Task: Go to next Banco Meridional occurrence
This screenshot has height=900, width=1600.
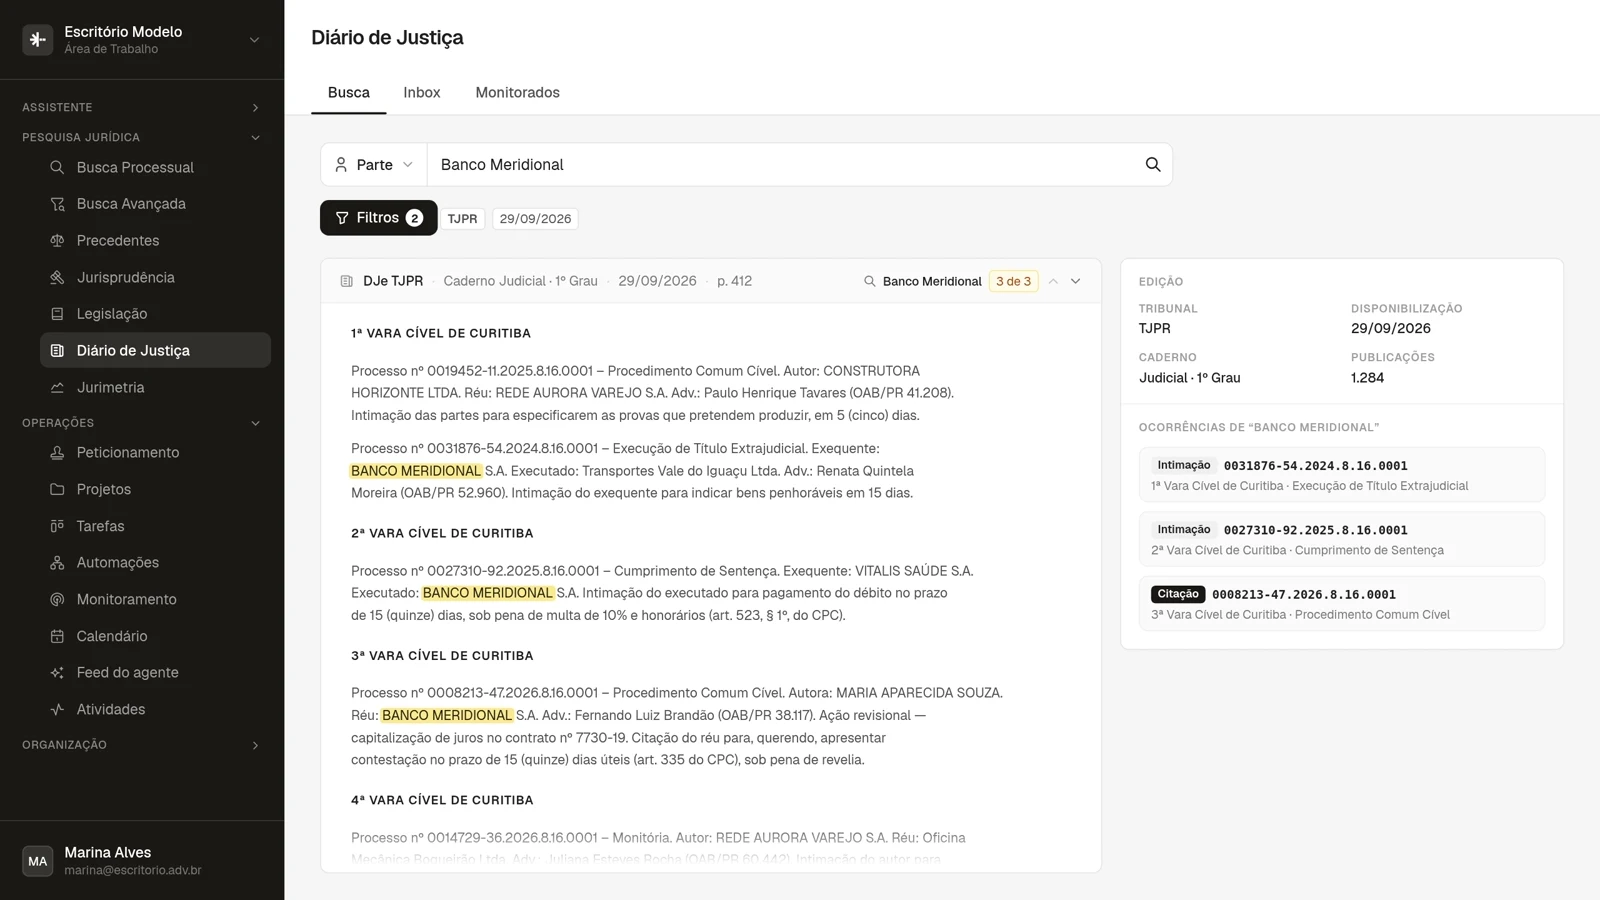Action: [x=1076, y=281]
